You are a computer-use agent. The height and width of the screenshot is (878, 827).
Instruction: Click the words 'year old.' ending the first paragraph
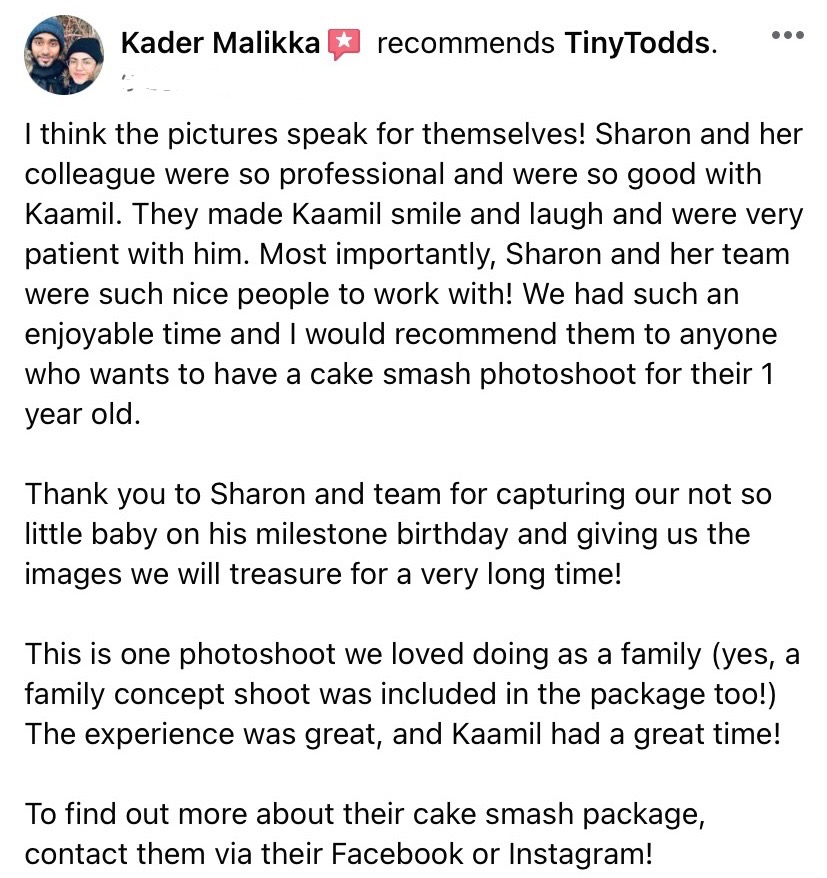(x=82, y=414)
